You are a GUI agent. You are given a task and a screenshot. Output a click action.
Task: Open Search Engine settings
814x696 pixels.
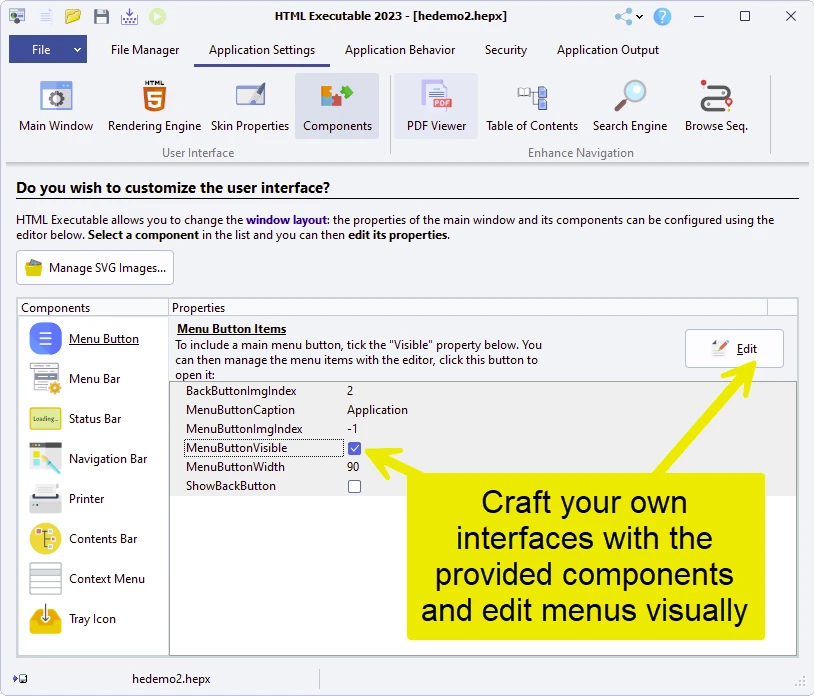click(x=629, y=105)
